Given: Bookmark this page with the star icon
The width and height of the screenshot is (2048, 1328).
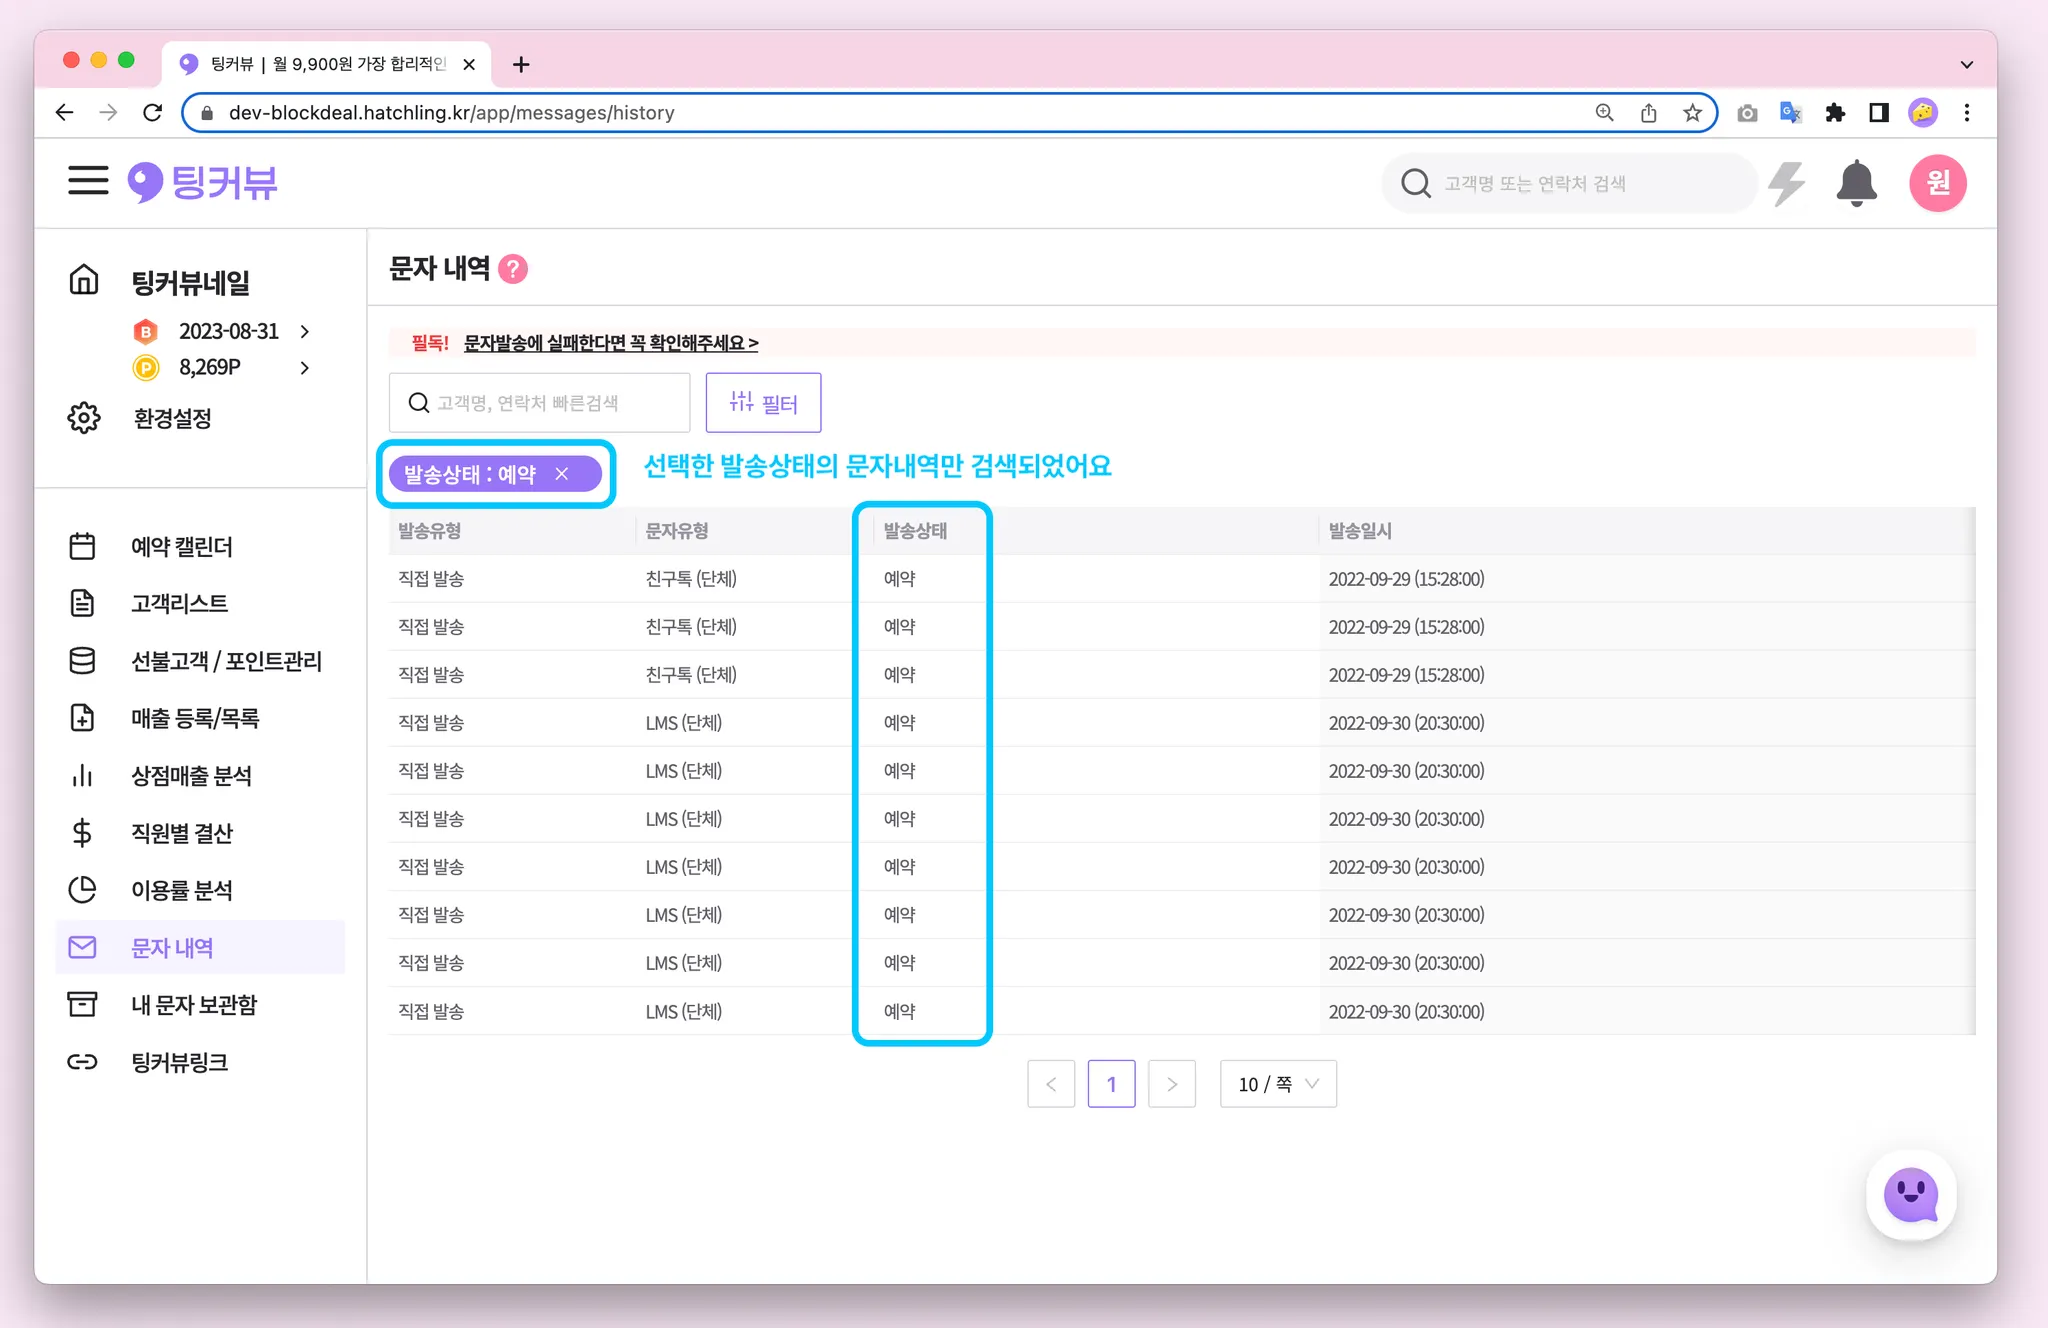Looking at the screenshot, I should [x=1692, y=113].
